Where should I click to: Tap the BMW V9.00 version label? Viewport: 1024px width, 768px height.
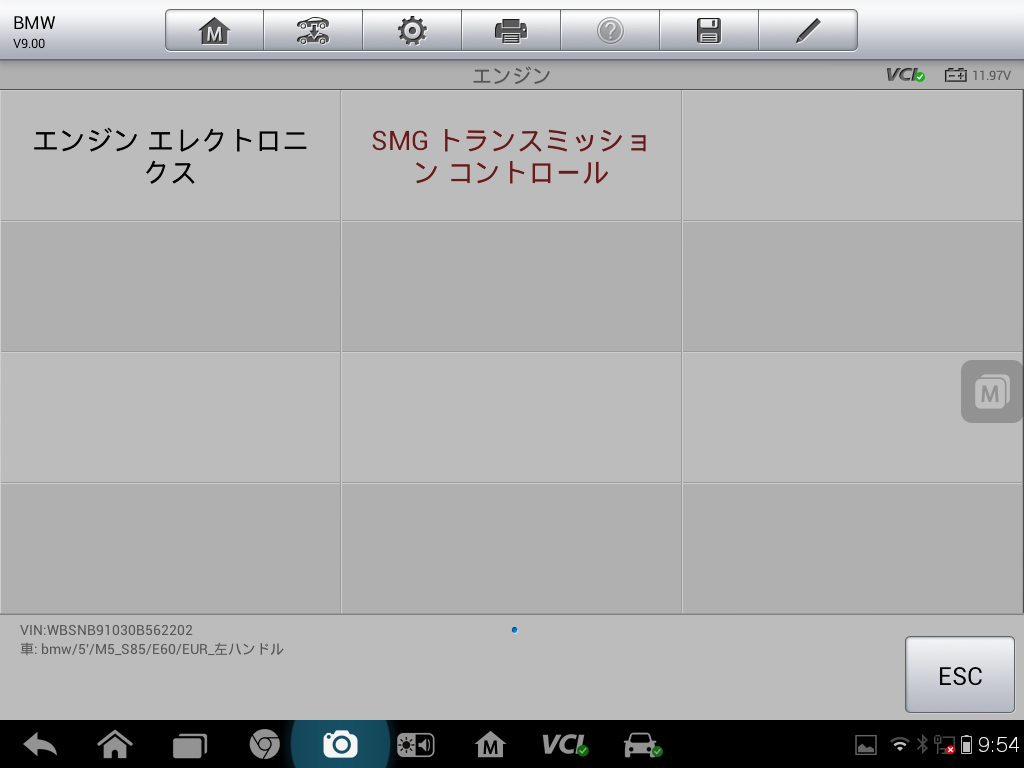coord(34,32)
